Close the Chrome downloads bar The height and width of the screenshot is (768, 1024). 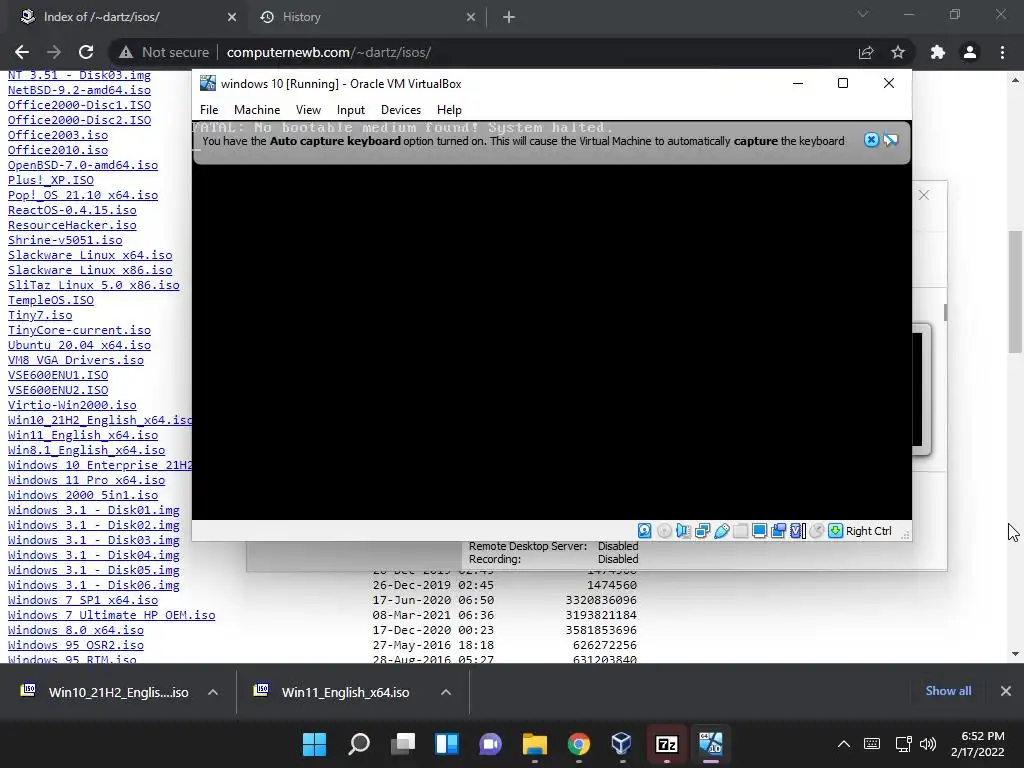coord(1006,691)
